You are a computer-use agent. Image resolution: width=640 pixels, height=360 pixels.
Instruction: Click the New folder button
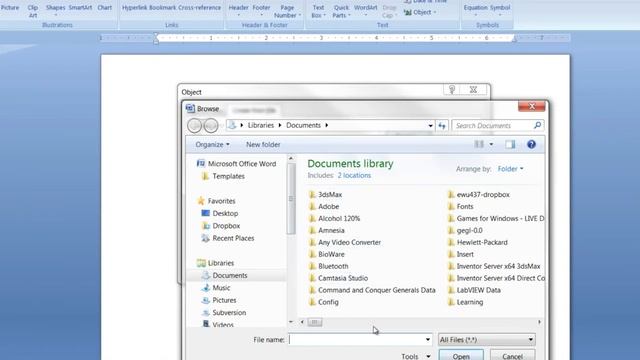(263, 144)
